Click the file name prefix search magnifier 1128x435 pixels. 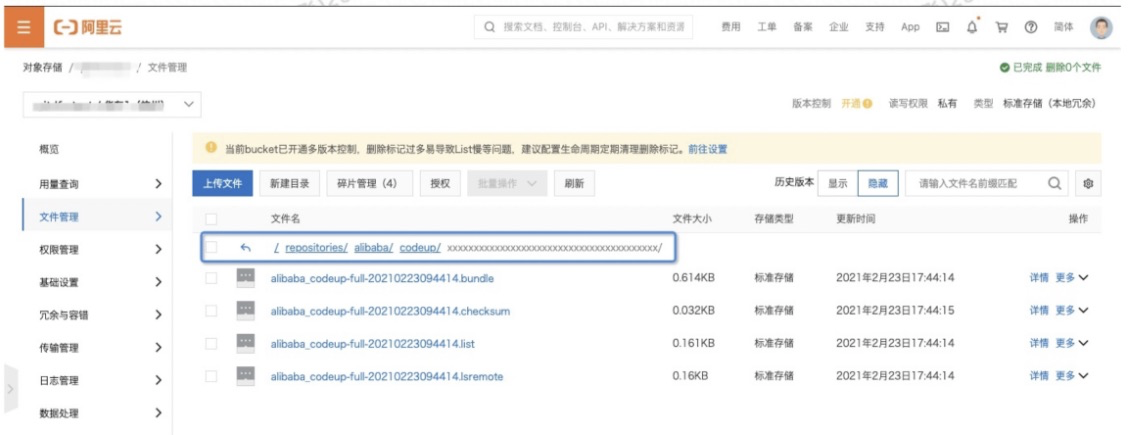(1055, 183)
